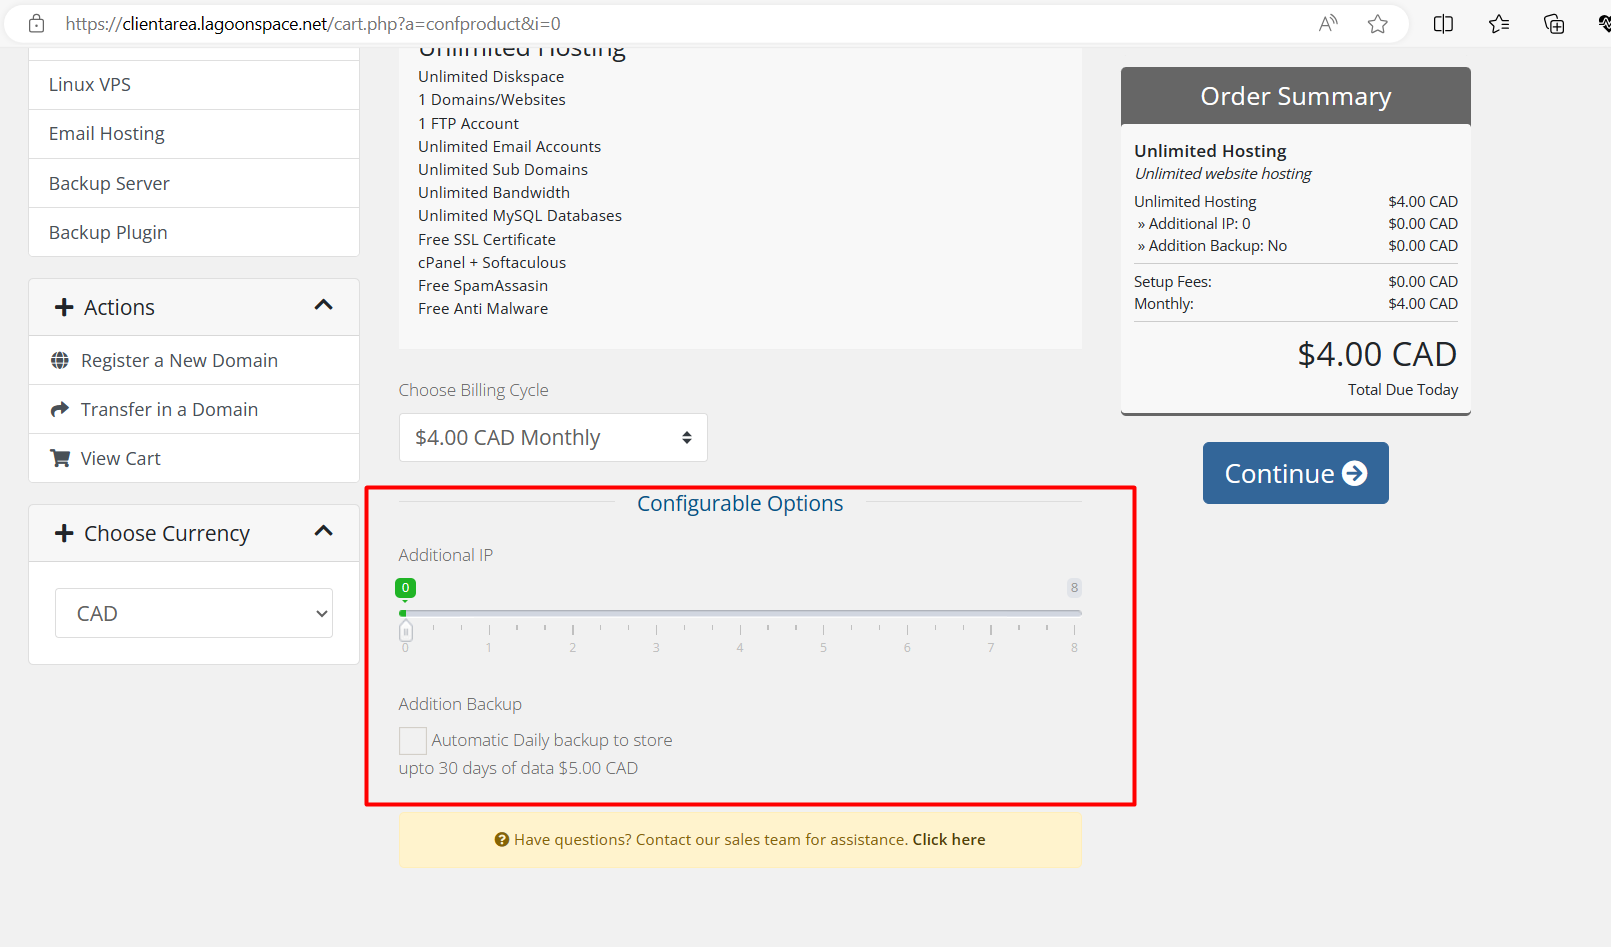This screenshot has width=1611, height=947.
Task: Click the site lock icon in address bar
Action: coord(36,23)
